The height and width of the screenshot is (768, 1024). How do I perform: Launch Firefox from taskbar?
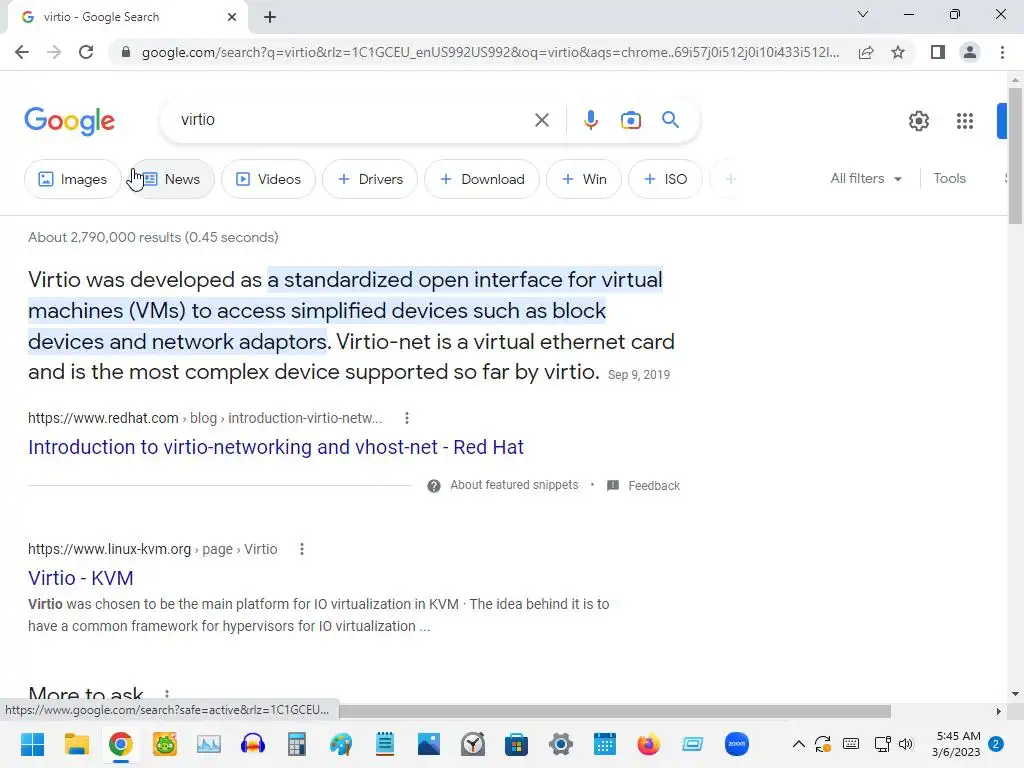coord(648,744)
